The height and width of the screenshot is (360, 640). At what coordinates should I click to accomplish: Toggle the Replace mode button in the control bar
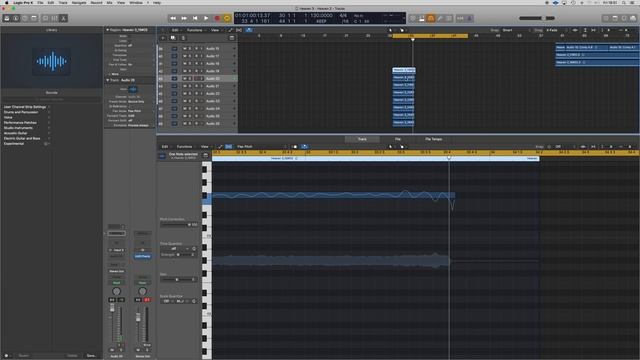tap(413, 18)
